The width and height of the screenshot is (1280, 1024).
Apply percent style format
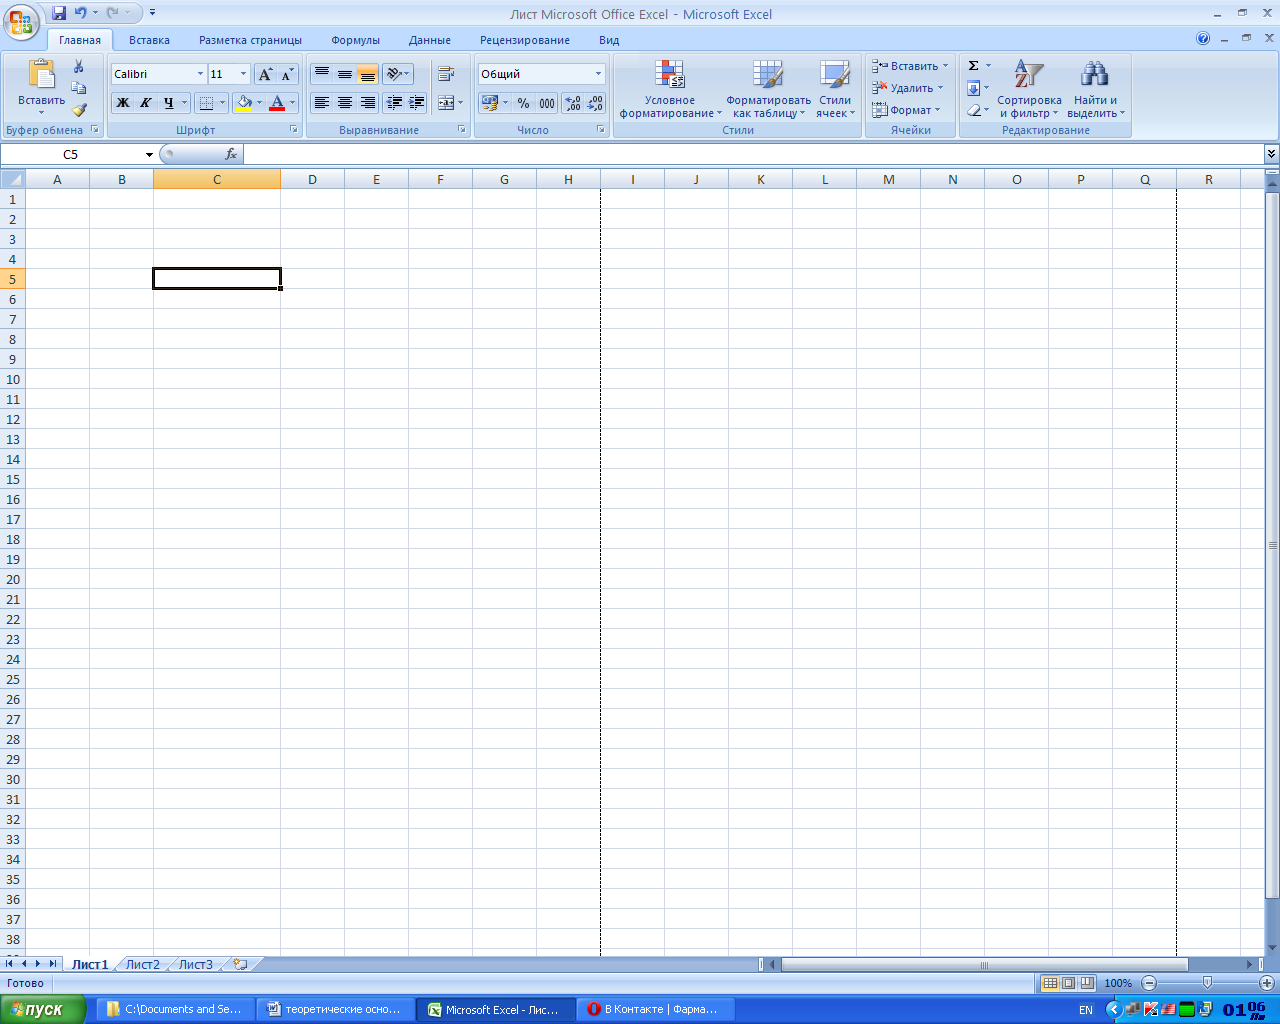click(523, 103)
